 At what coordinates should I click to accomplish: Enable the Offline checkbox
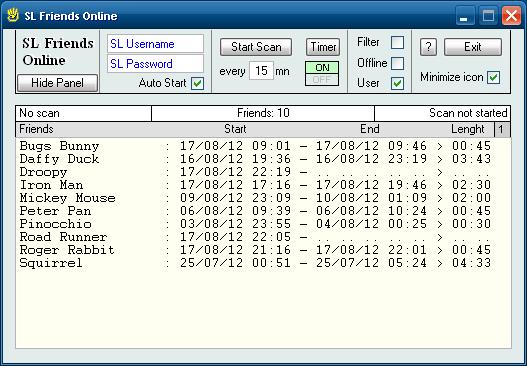(x=397, y=63)
